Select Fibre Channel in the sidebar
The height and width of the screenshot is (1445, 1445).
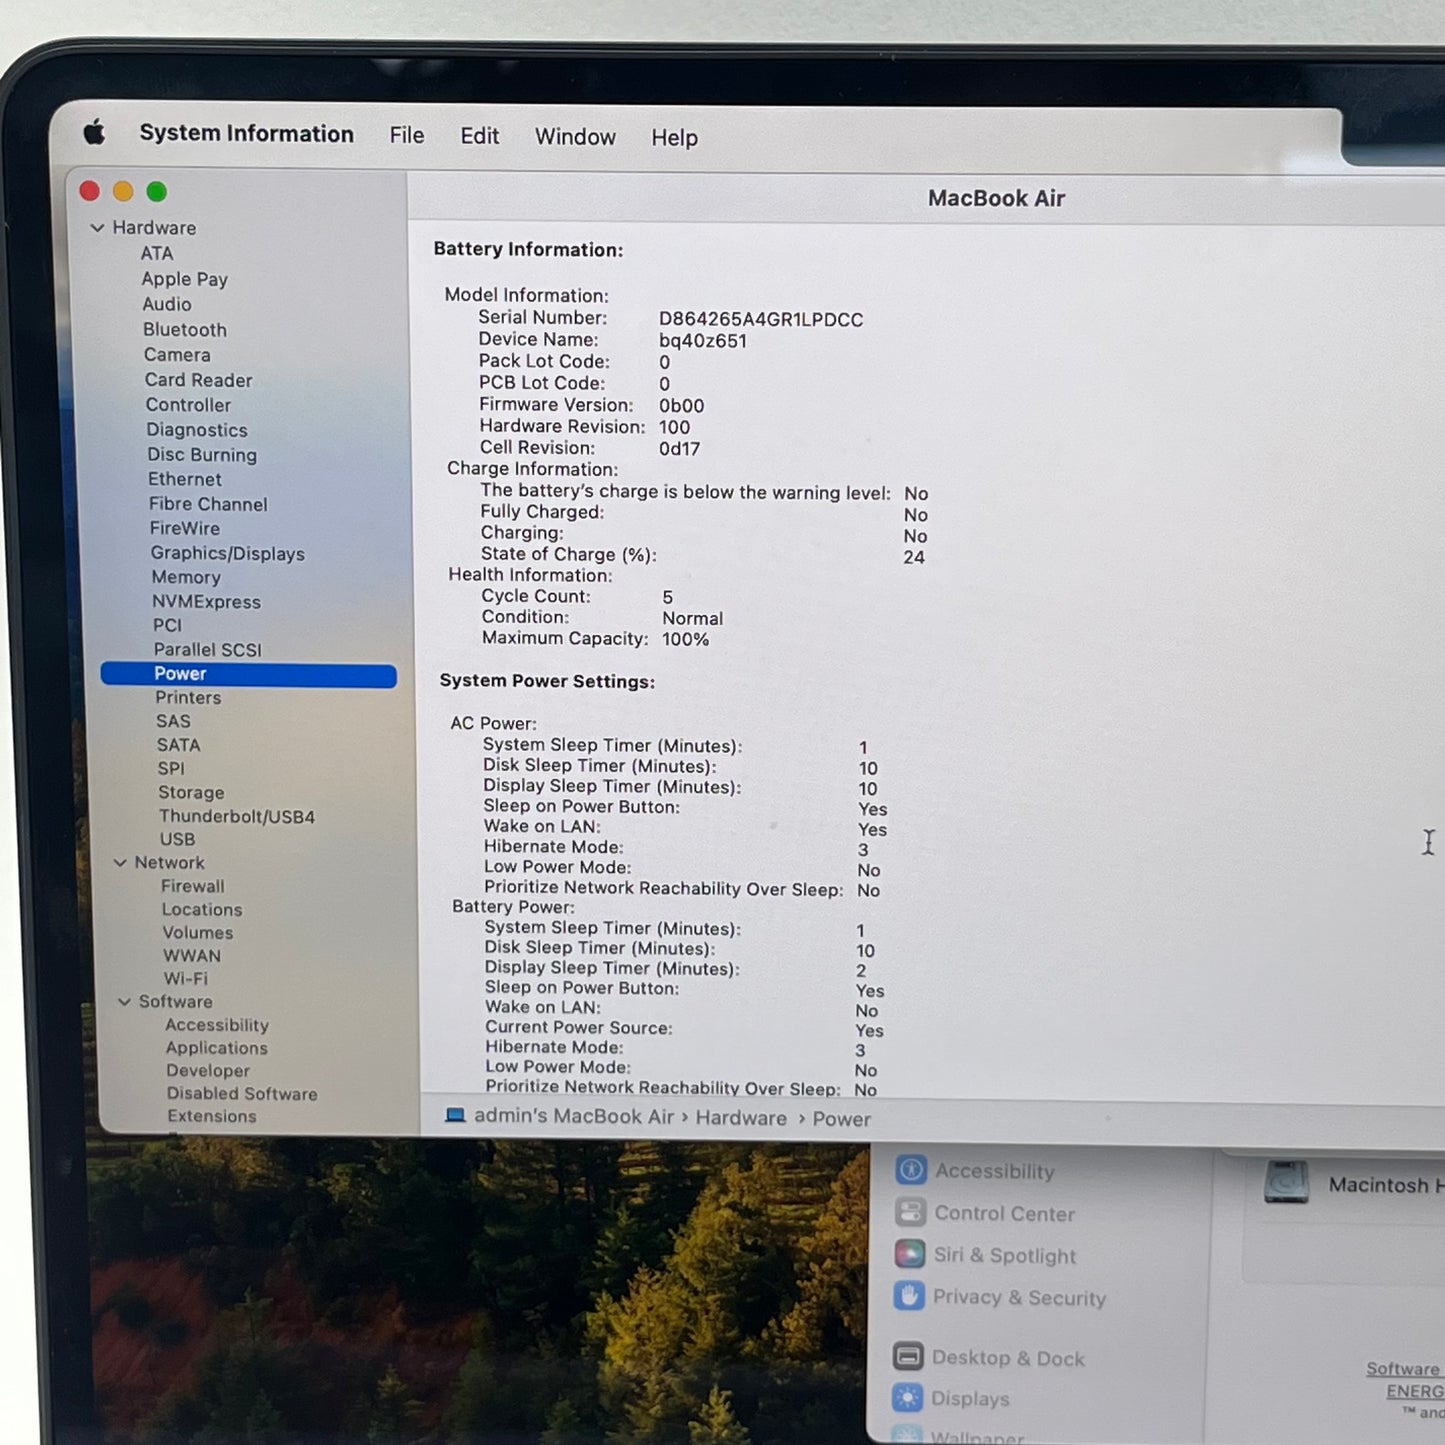click(x=208, y=505)
